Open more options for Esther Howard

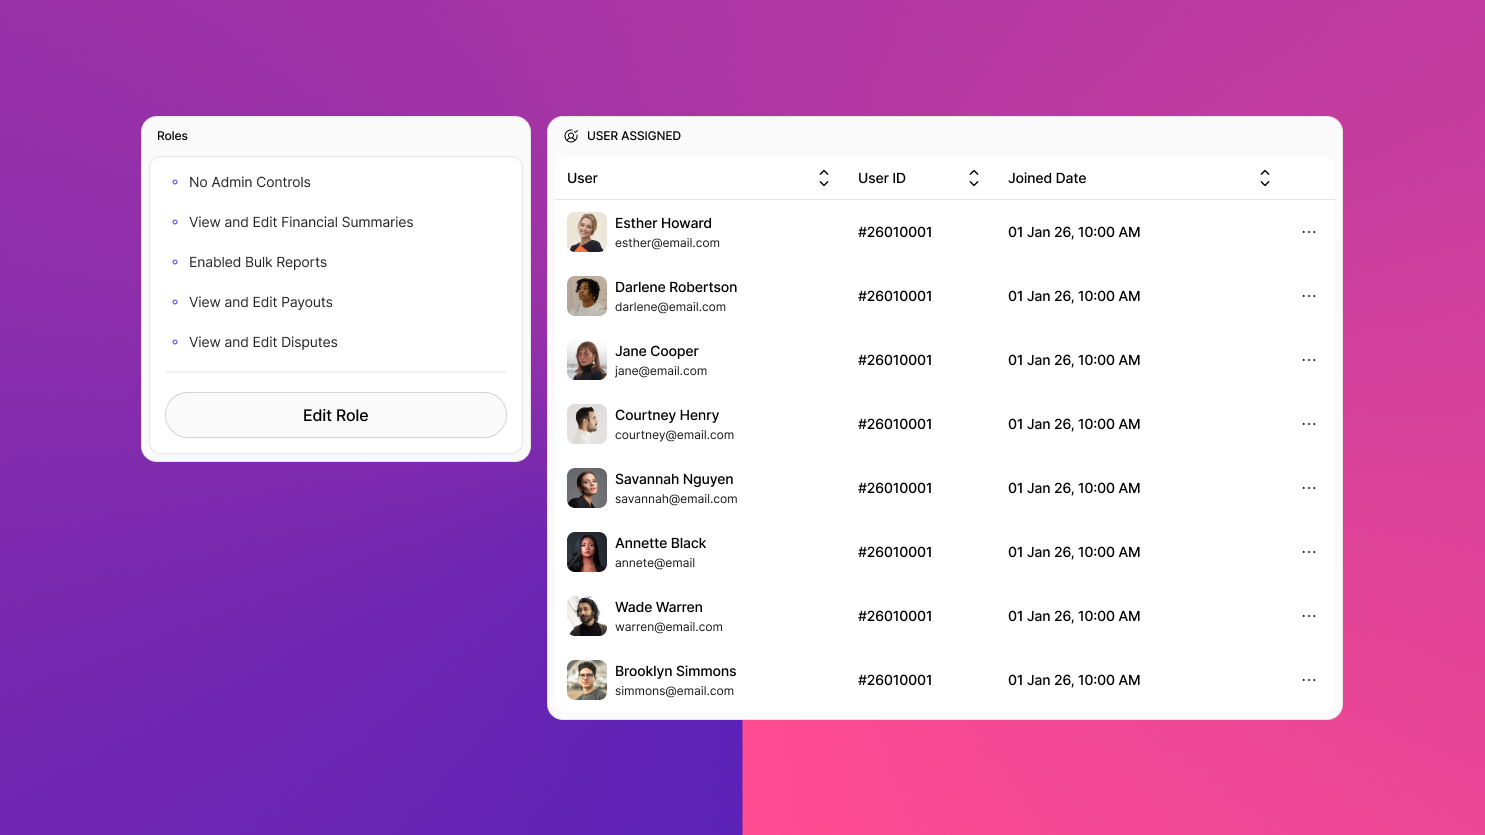(x=1308, y=232)
